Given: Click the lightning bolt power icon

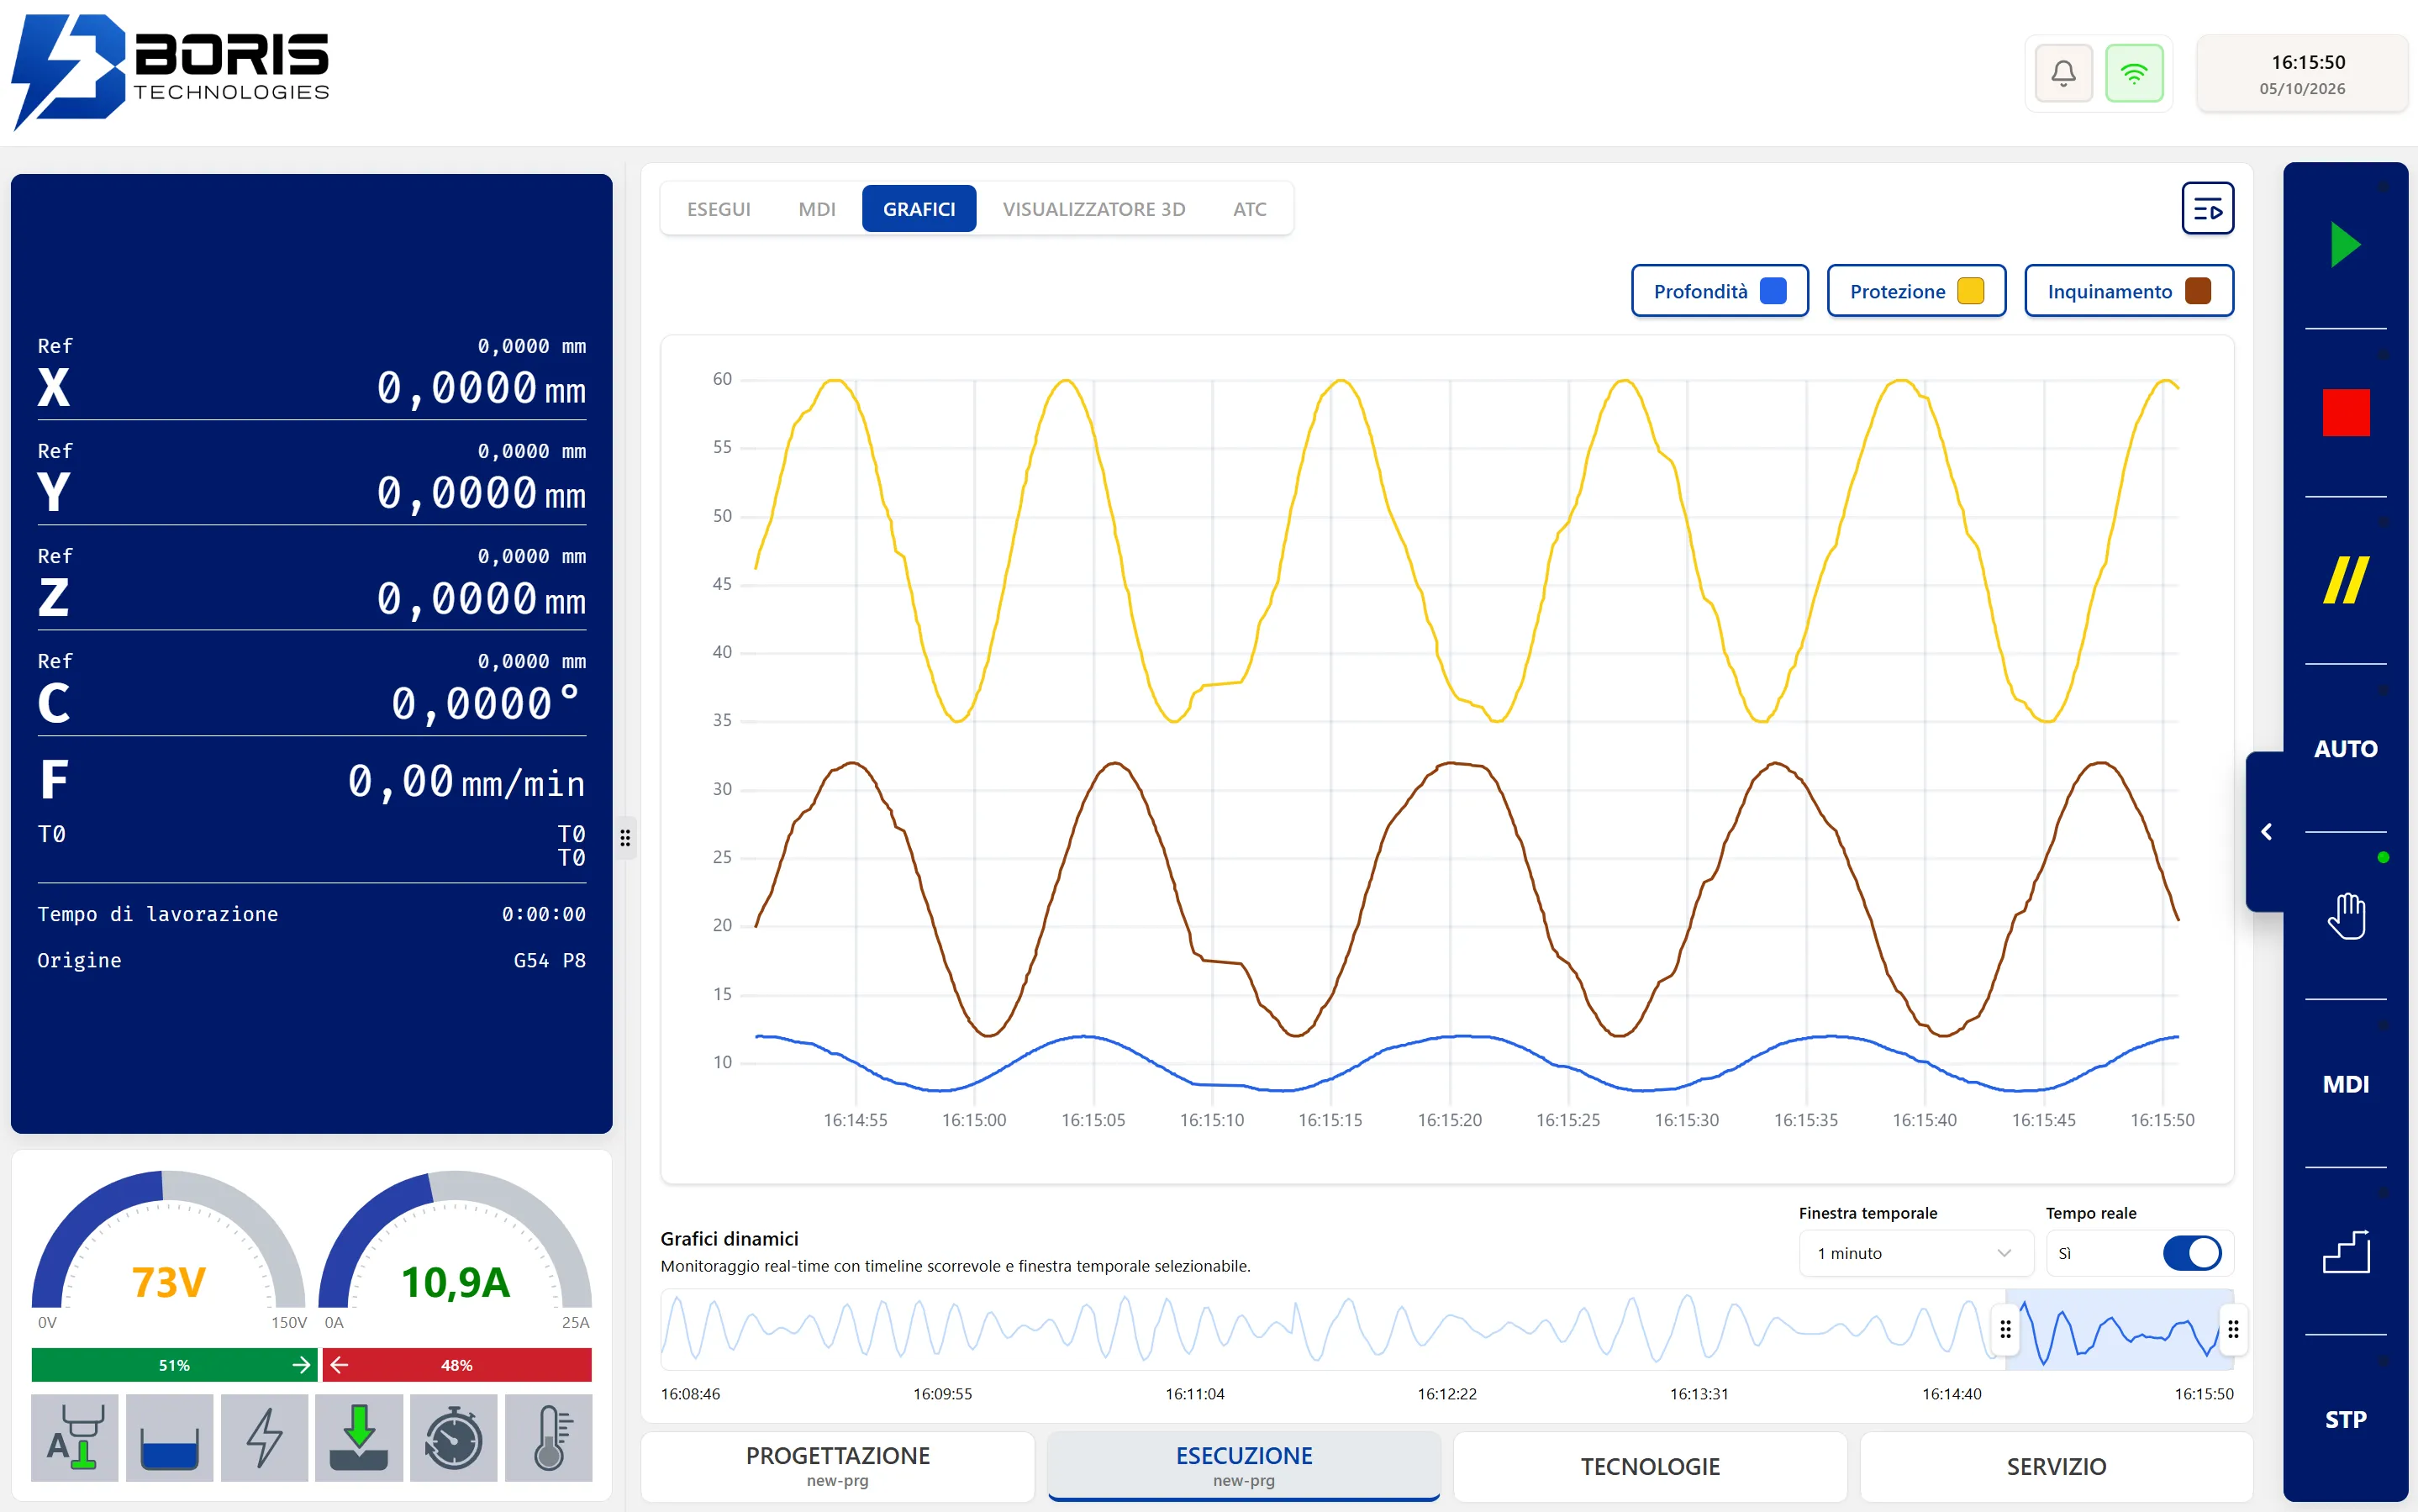Looking at the screenshot, I should [x=264, y=1437].
